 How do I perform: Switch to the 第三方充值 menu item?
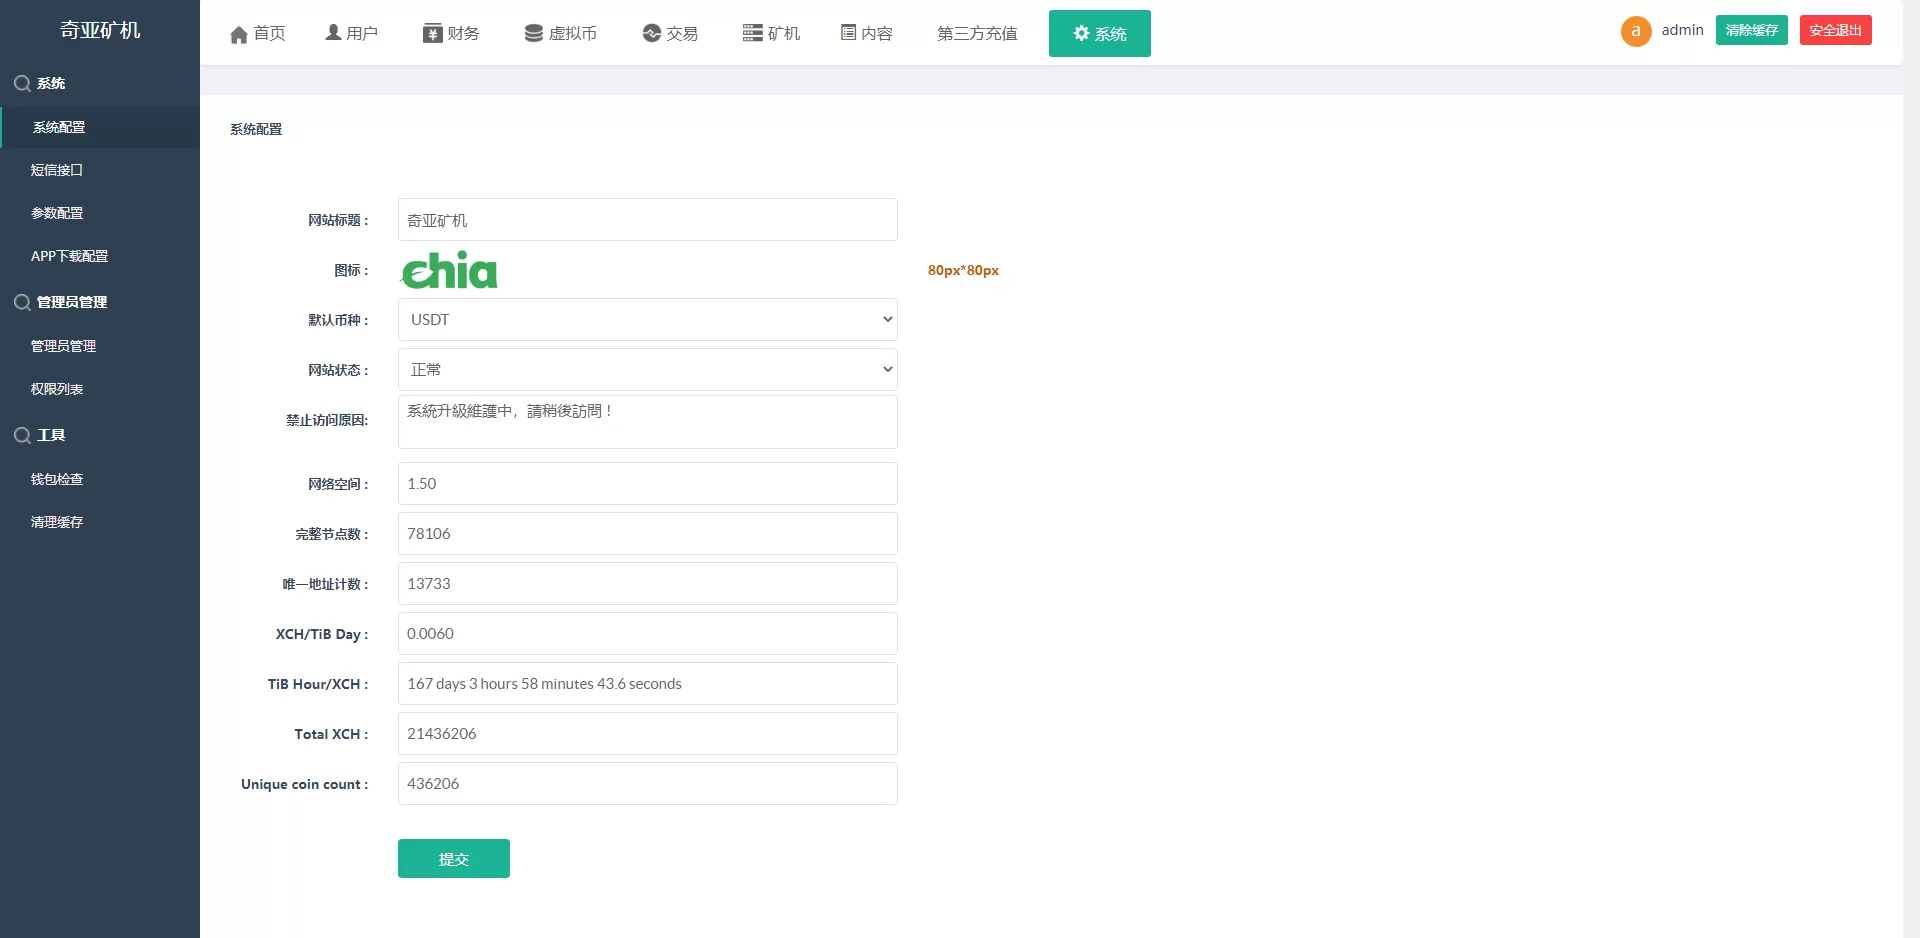click(x=977, y=33)
